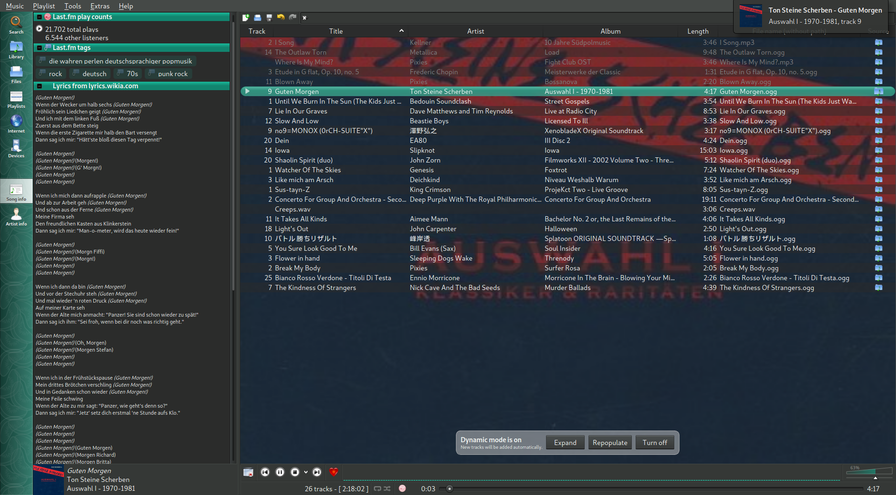Pause playback of the current song
The image size is (896, 495).
(280, 472)
